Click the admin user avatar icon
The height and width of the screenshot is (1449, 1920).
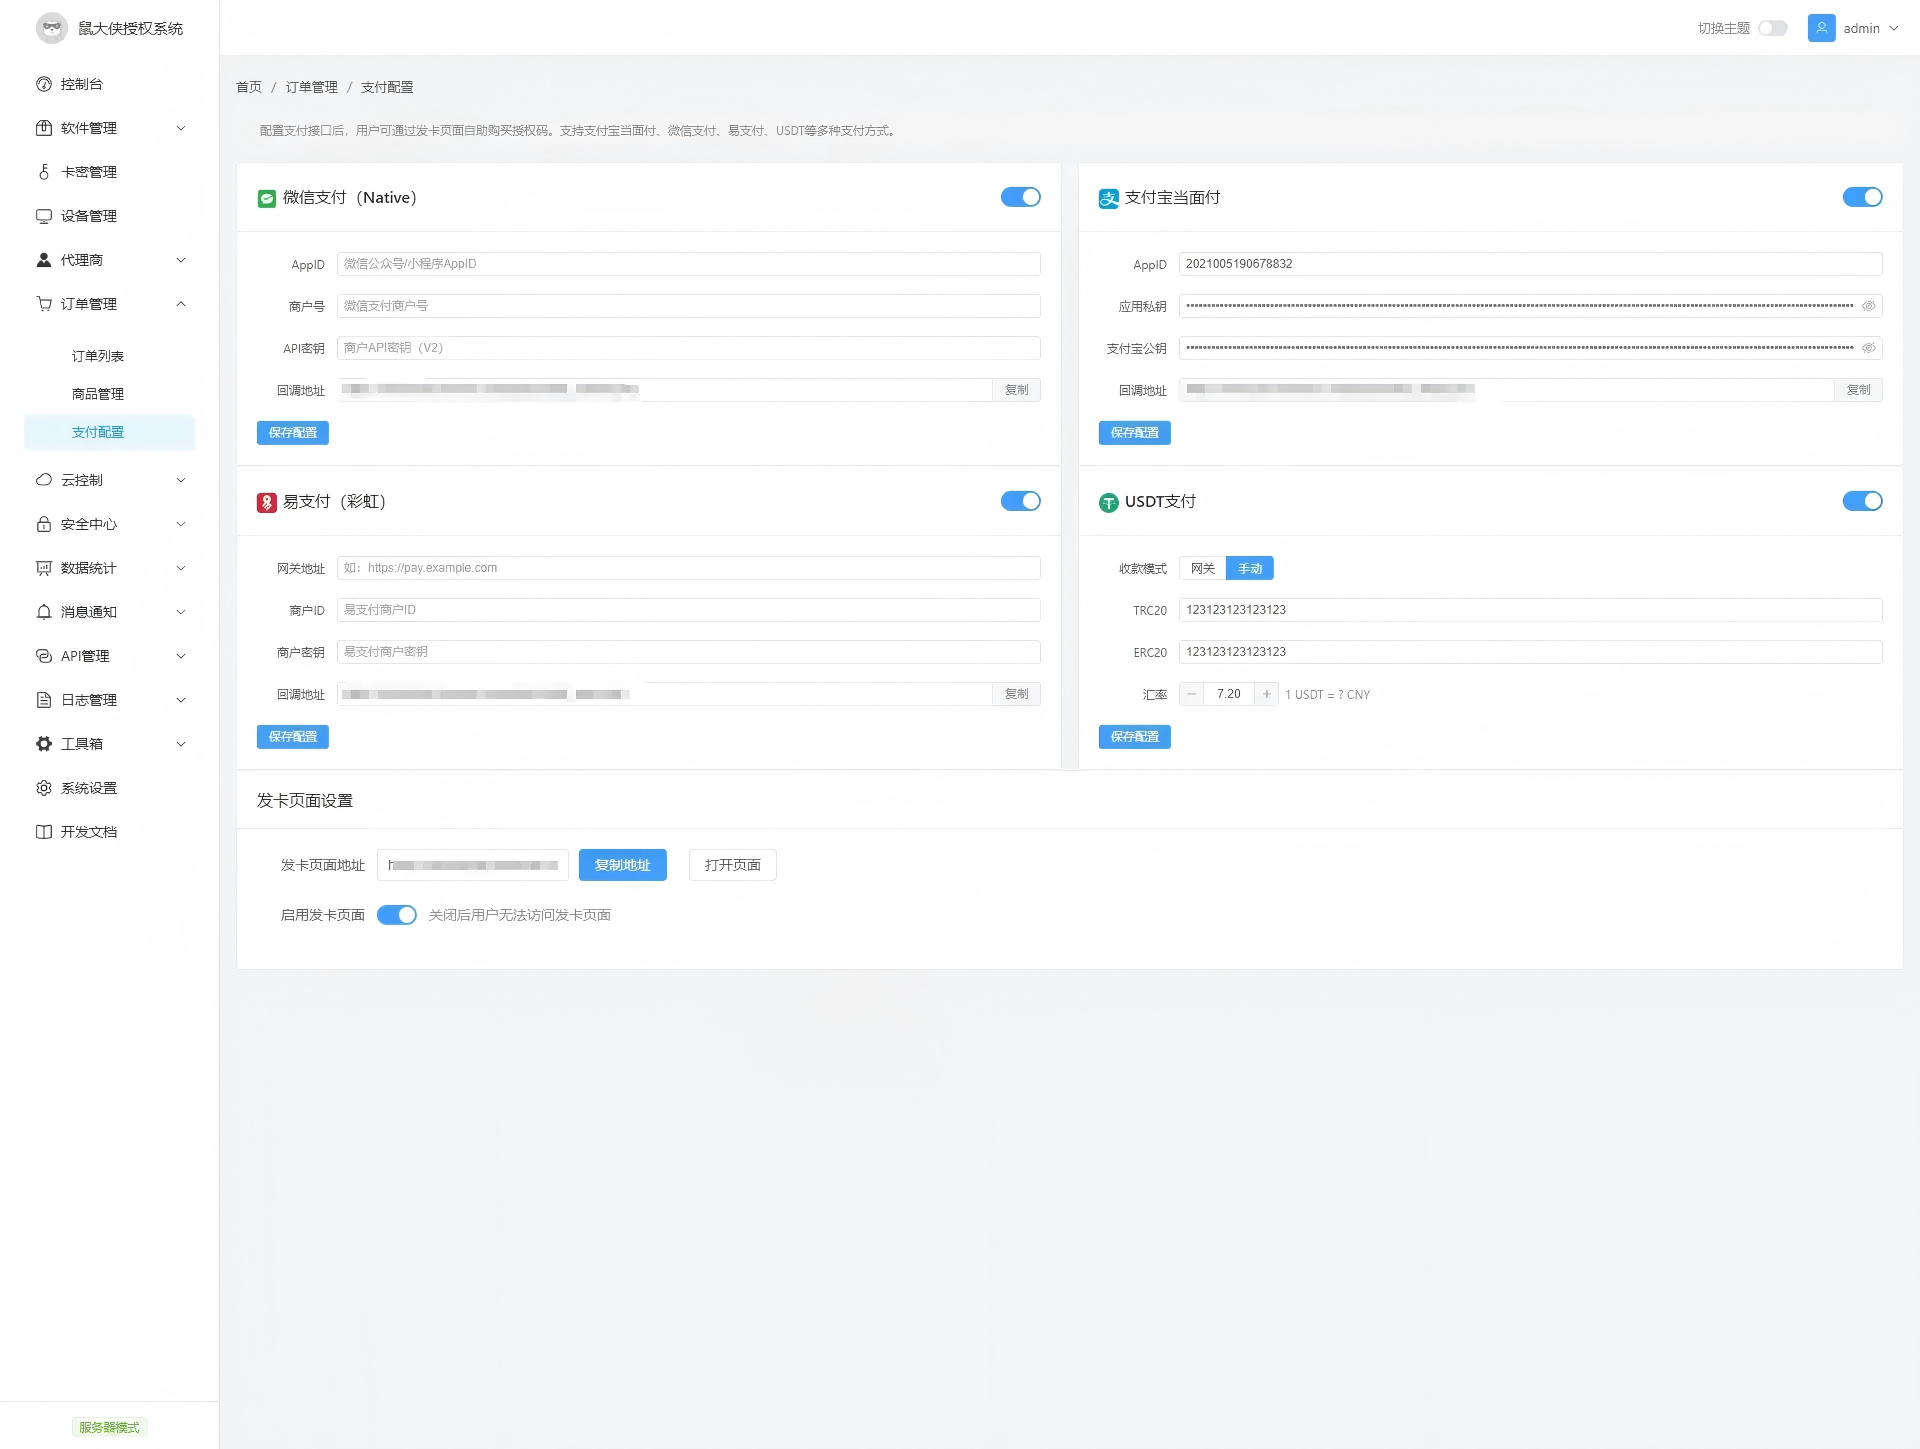pyautogui.click(x=1821, y=28)
